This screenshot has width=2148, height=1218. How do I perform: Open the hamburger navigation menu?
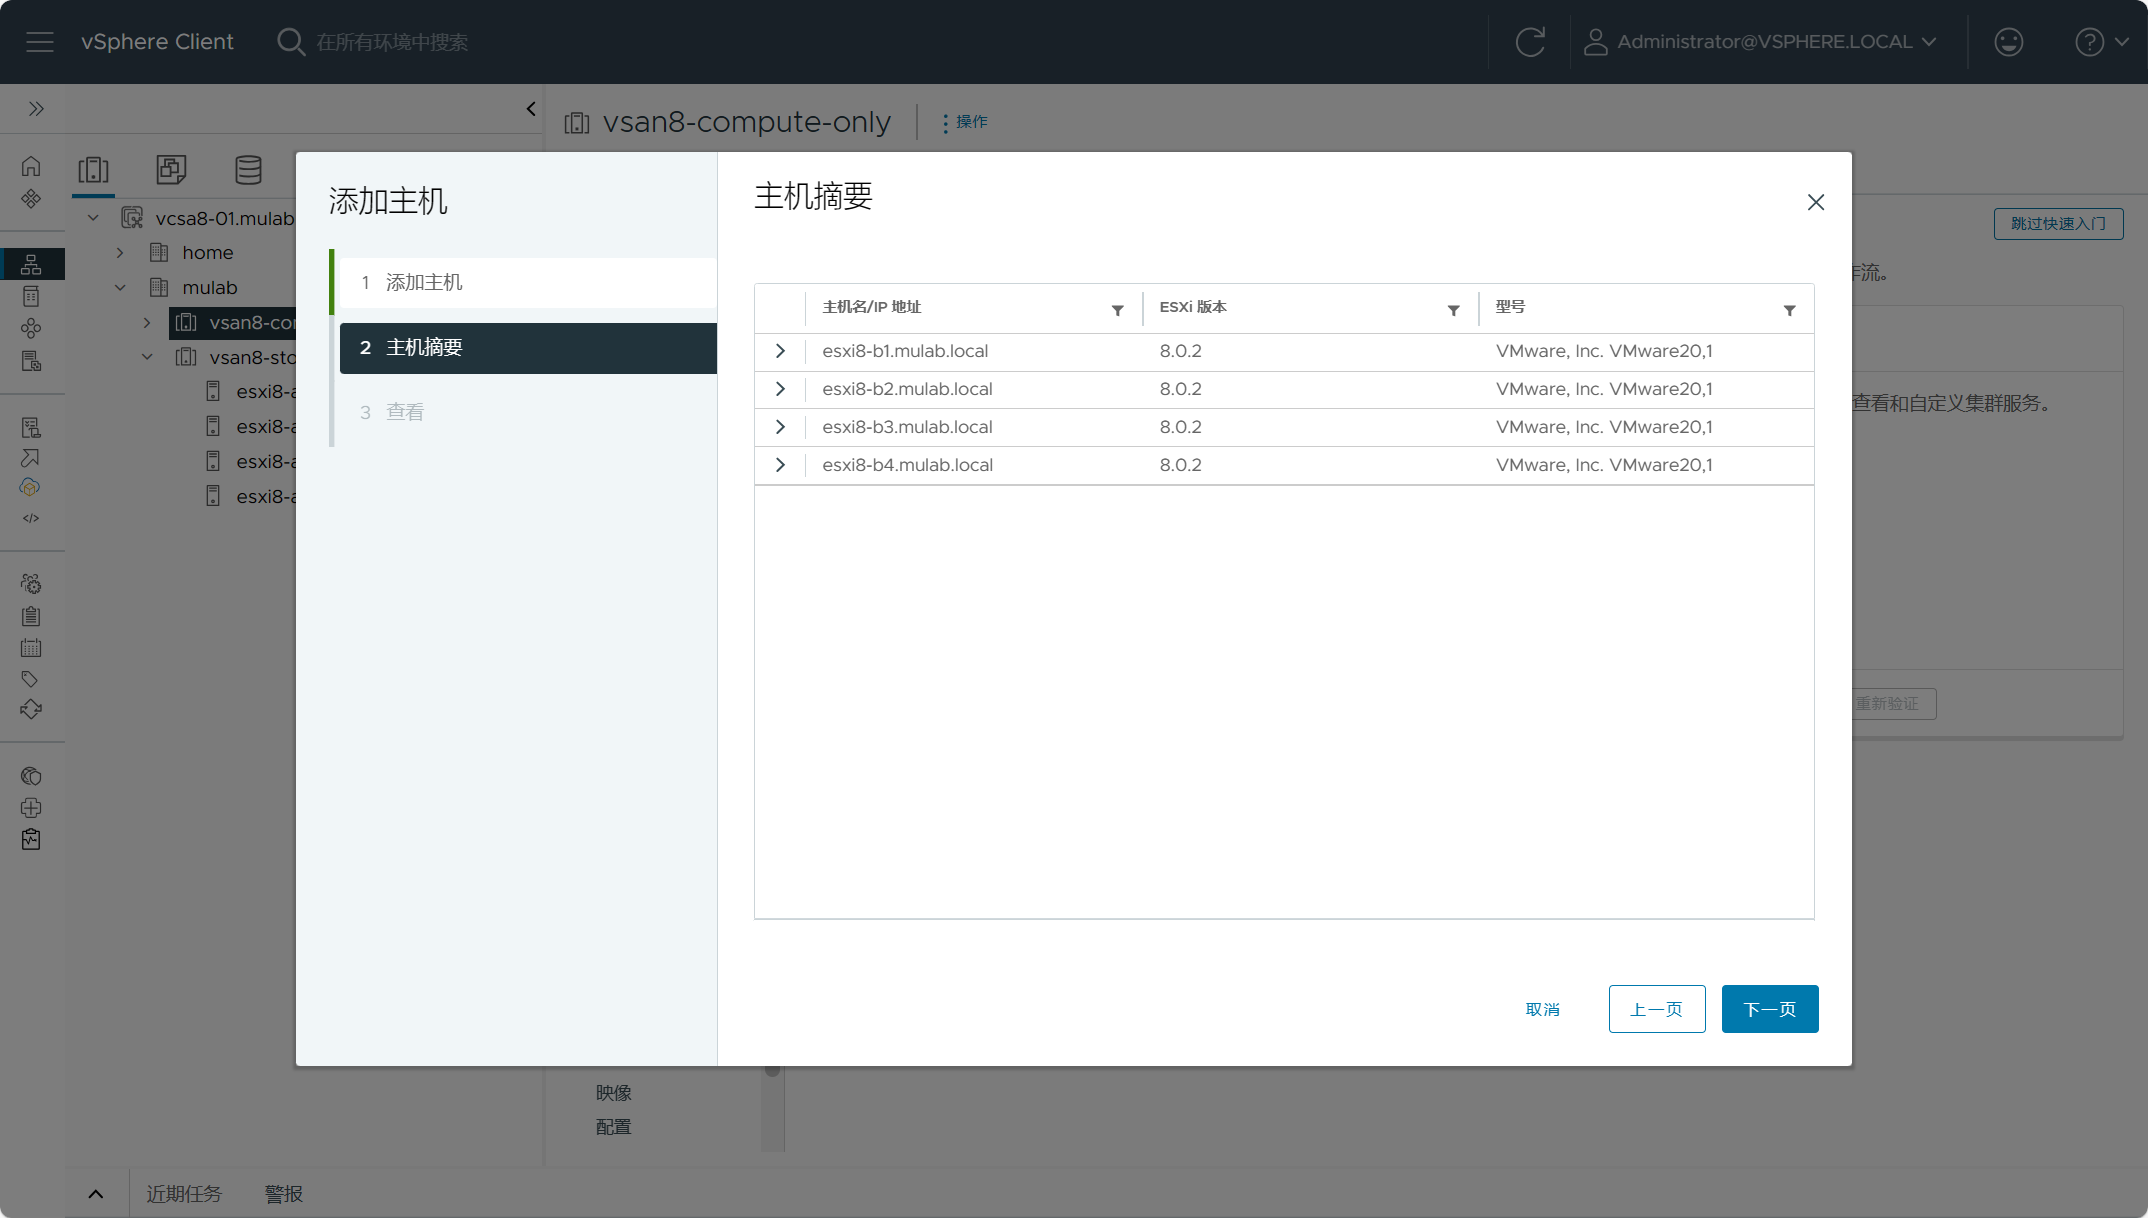pos(40,42)
